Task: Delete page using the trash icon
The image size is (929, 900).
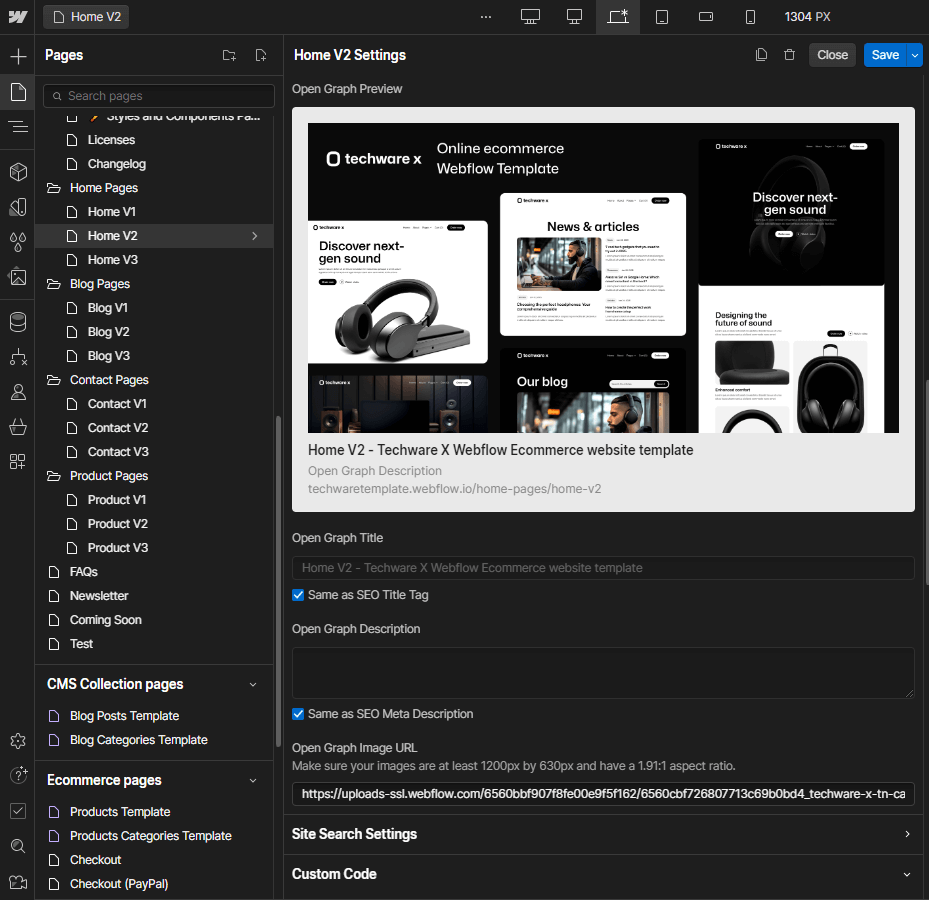Action: coord(789,55)
